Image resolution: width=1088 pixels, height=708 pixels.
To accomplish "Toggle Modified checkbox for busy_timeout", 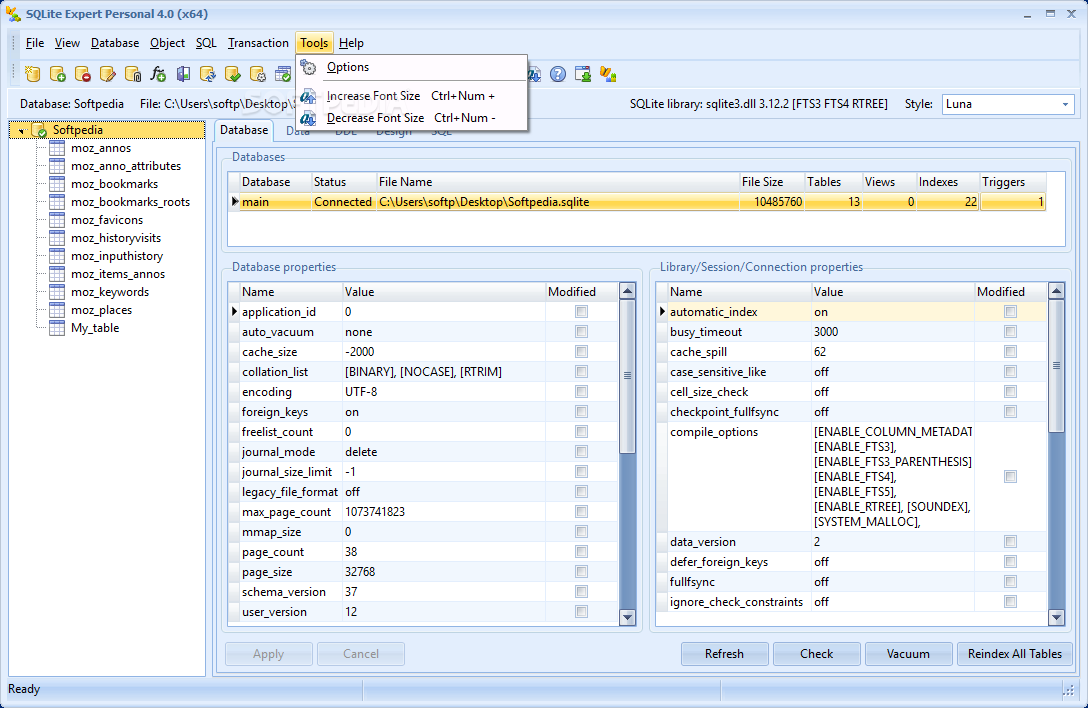I will (x=1010, y=332).
